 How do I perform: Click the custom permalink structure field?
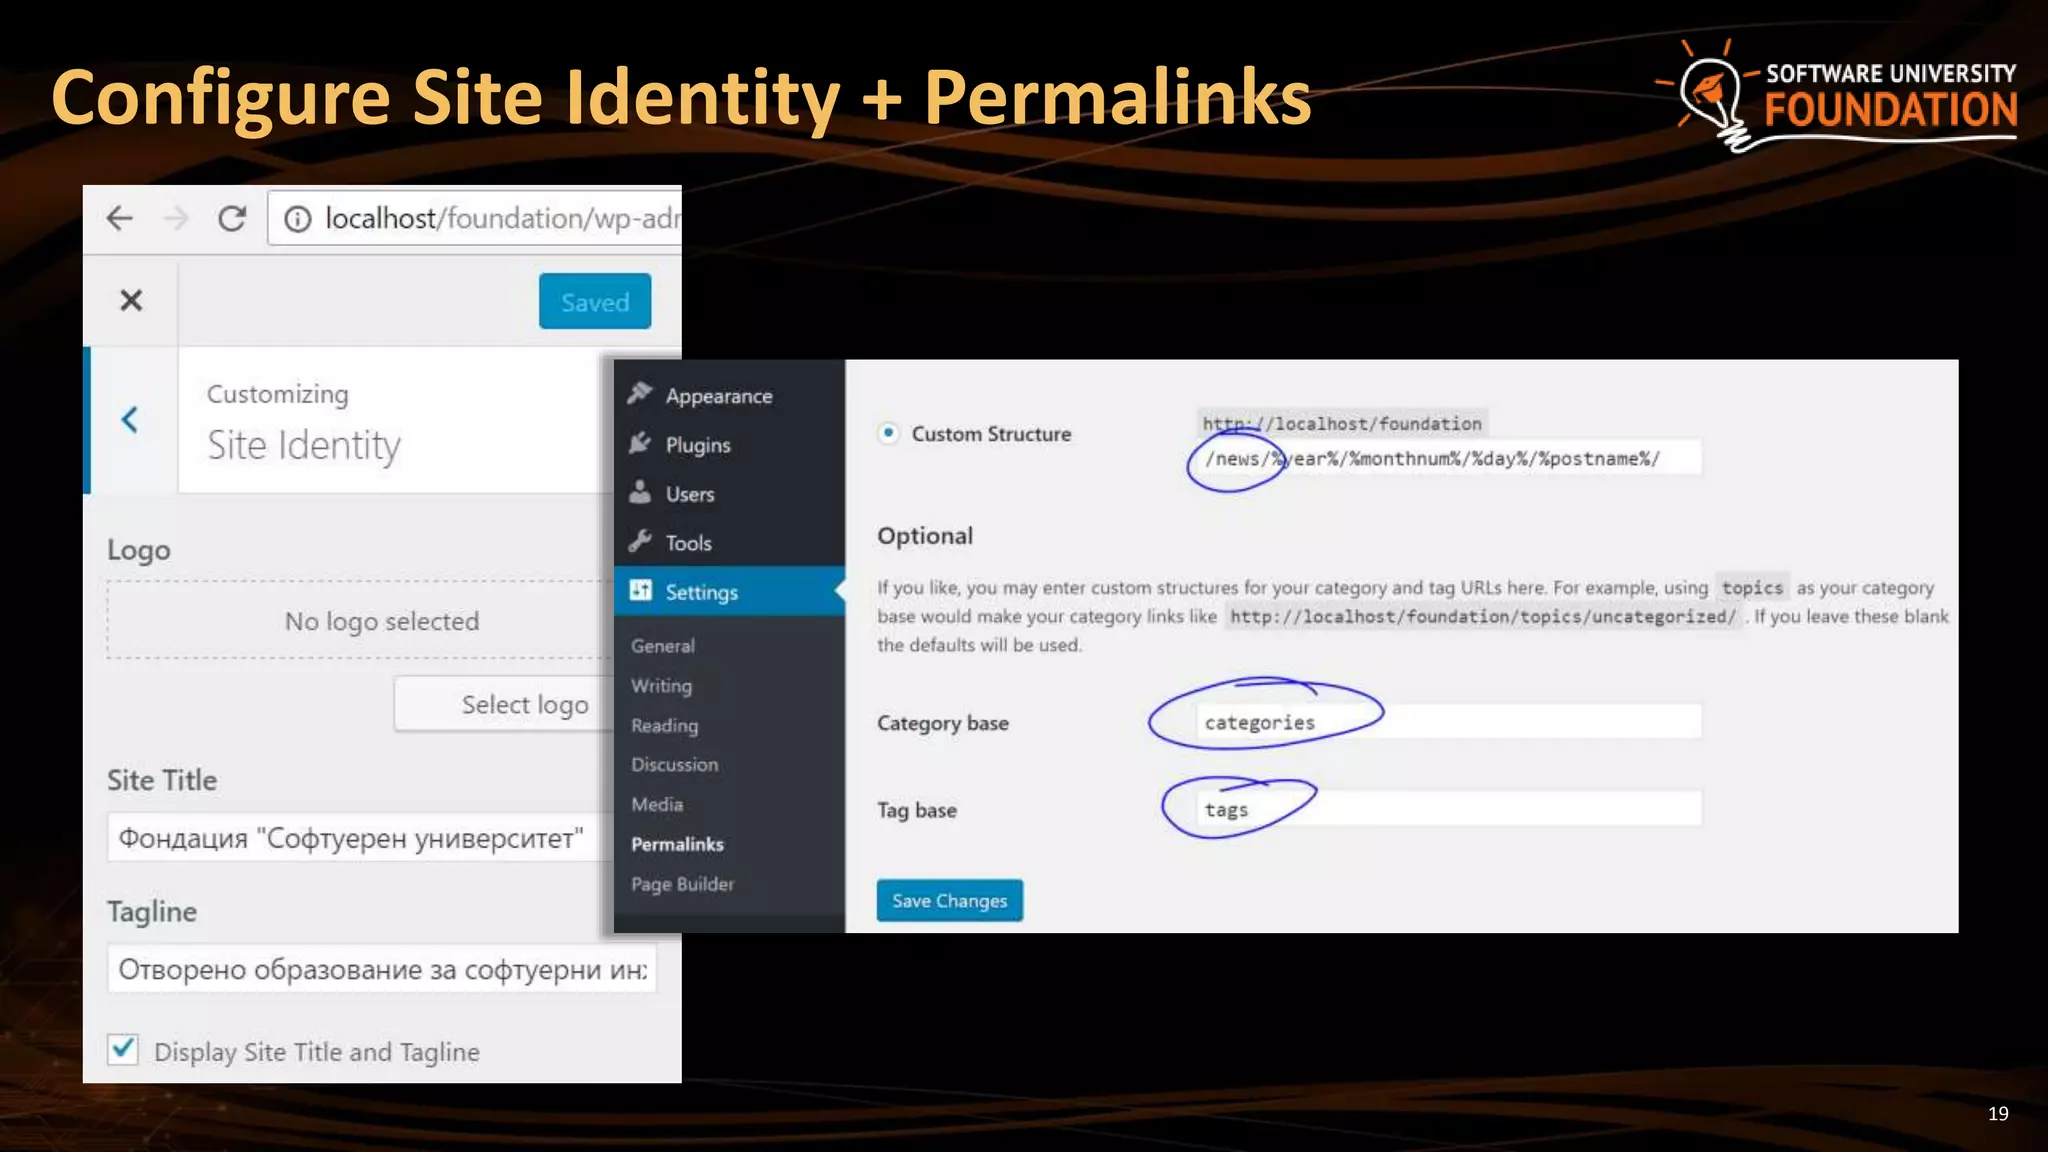(x=1449, y=458)
